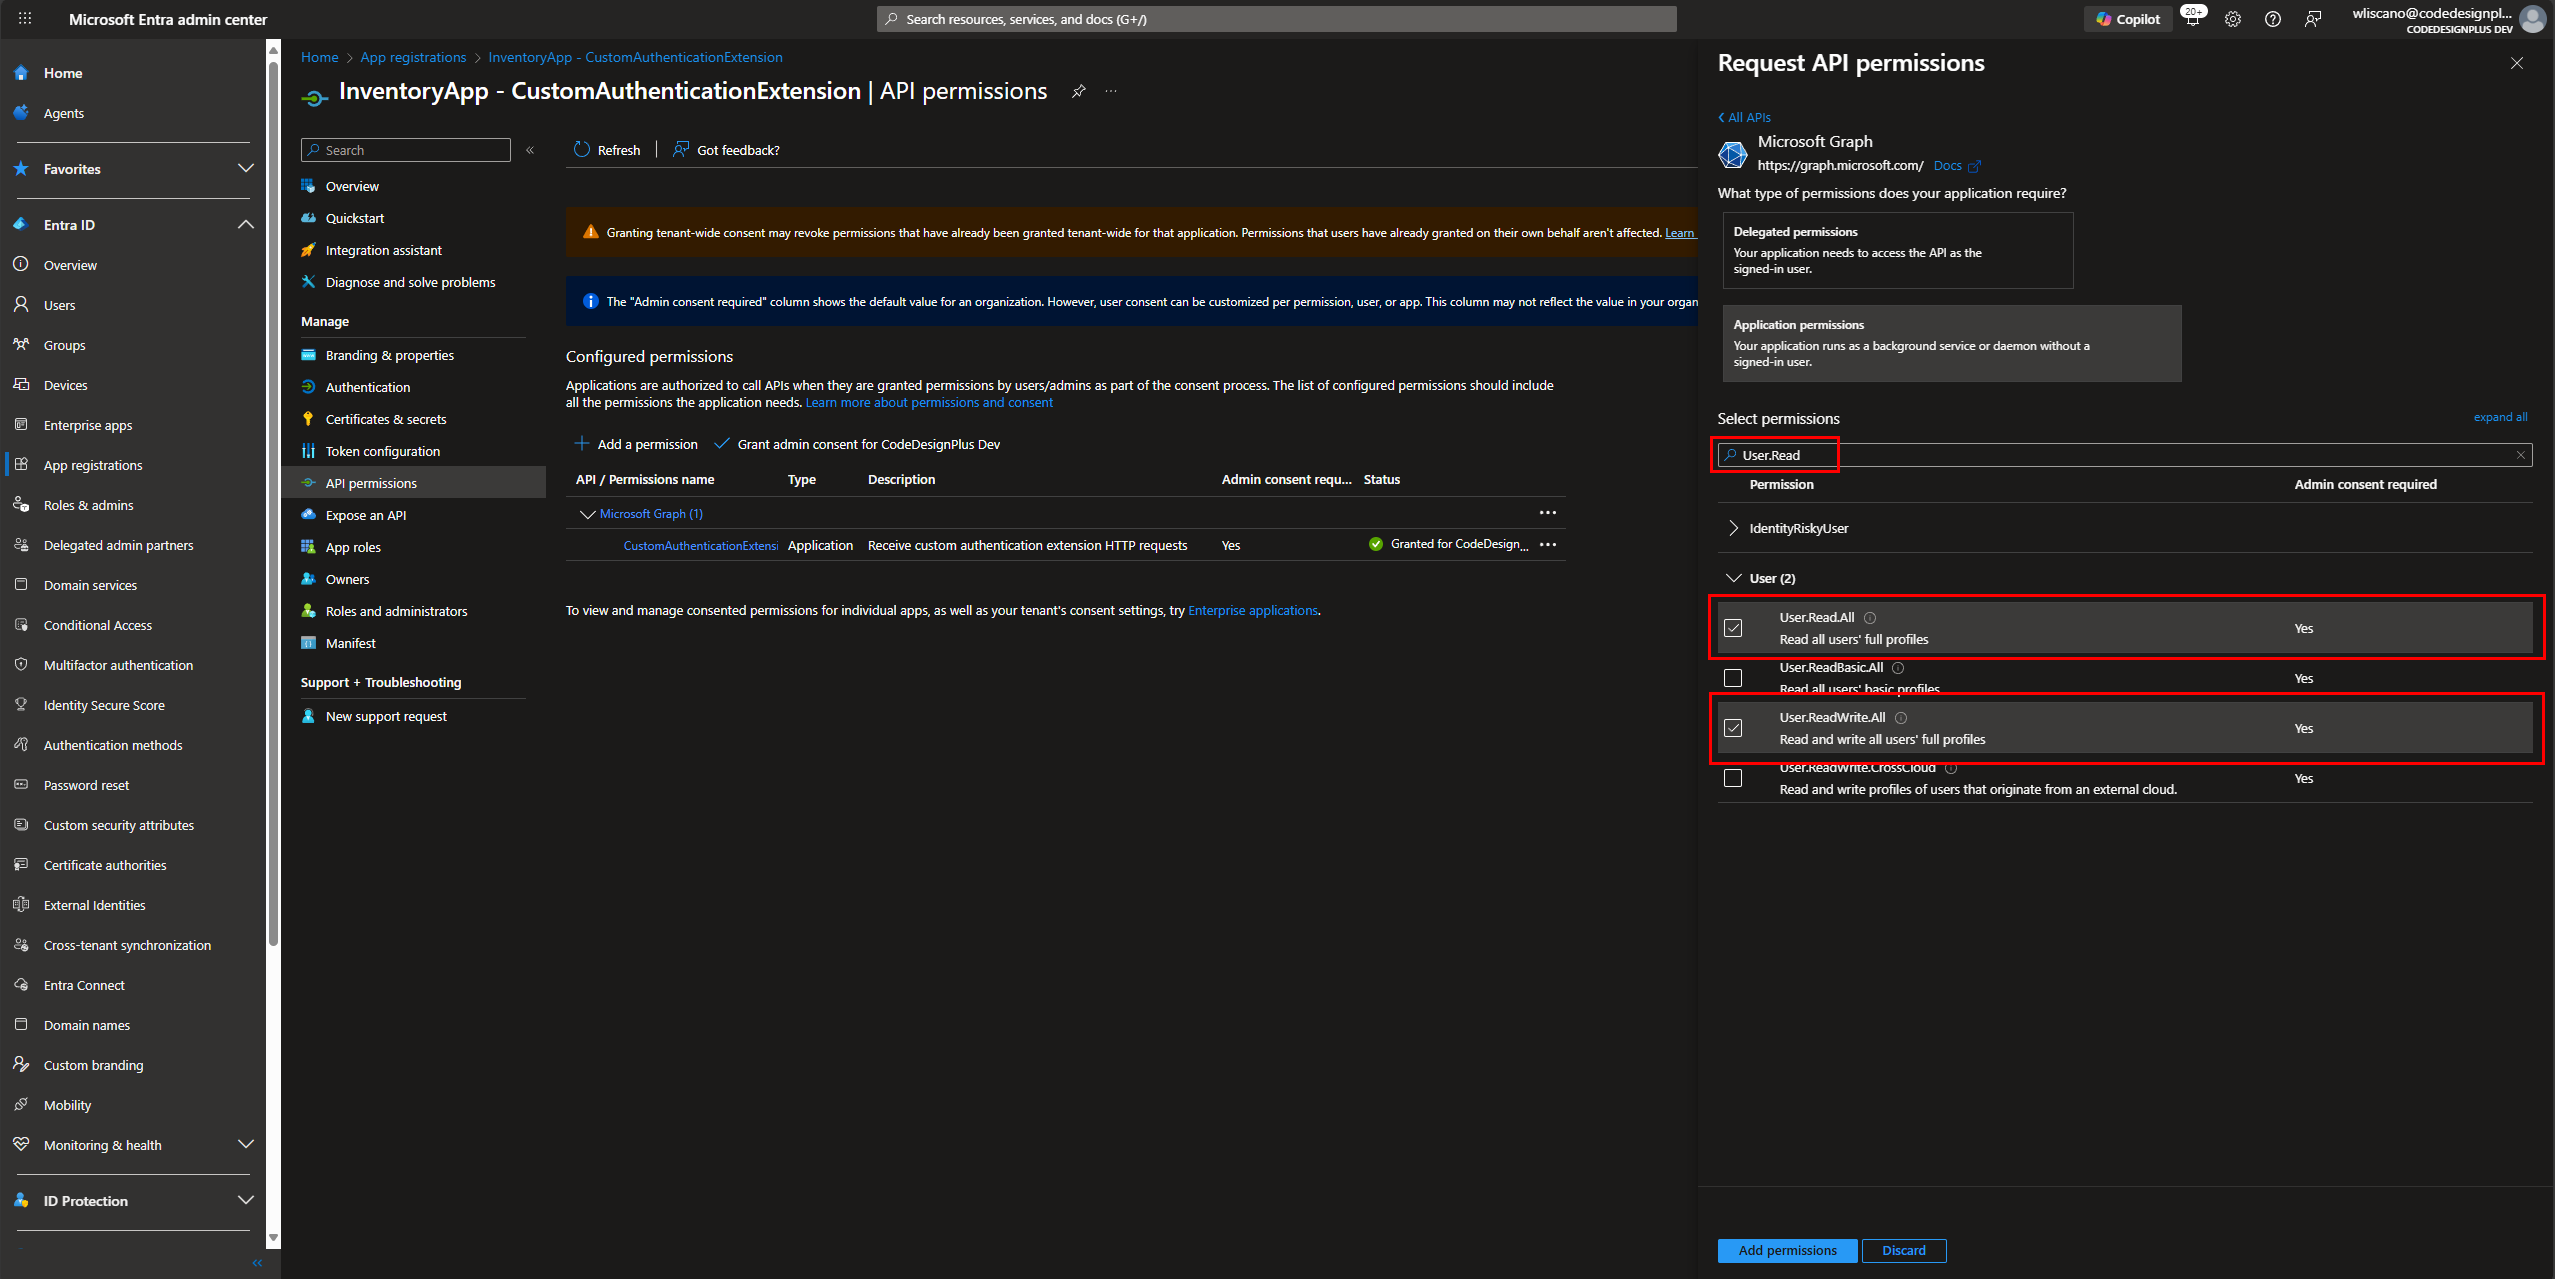2555x1279 pixels.
Task: Uncheck the User.Read.All checkbox
Action: (1733, 628)
